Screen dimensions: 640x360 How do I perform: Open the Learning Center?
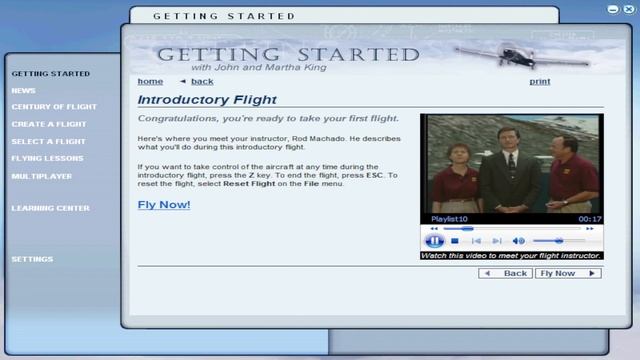coord(50,208)
